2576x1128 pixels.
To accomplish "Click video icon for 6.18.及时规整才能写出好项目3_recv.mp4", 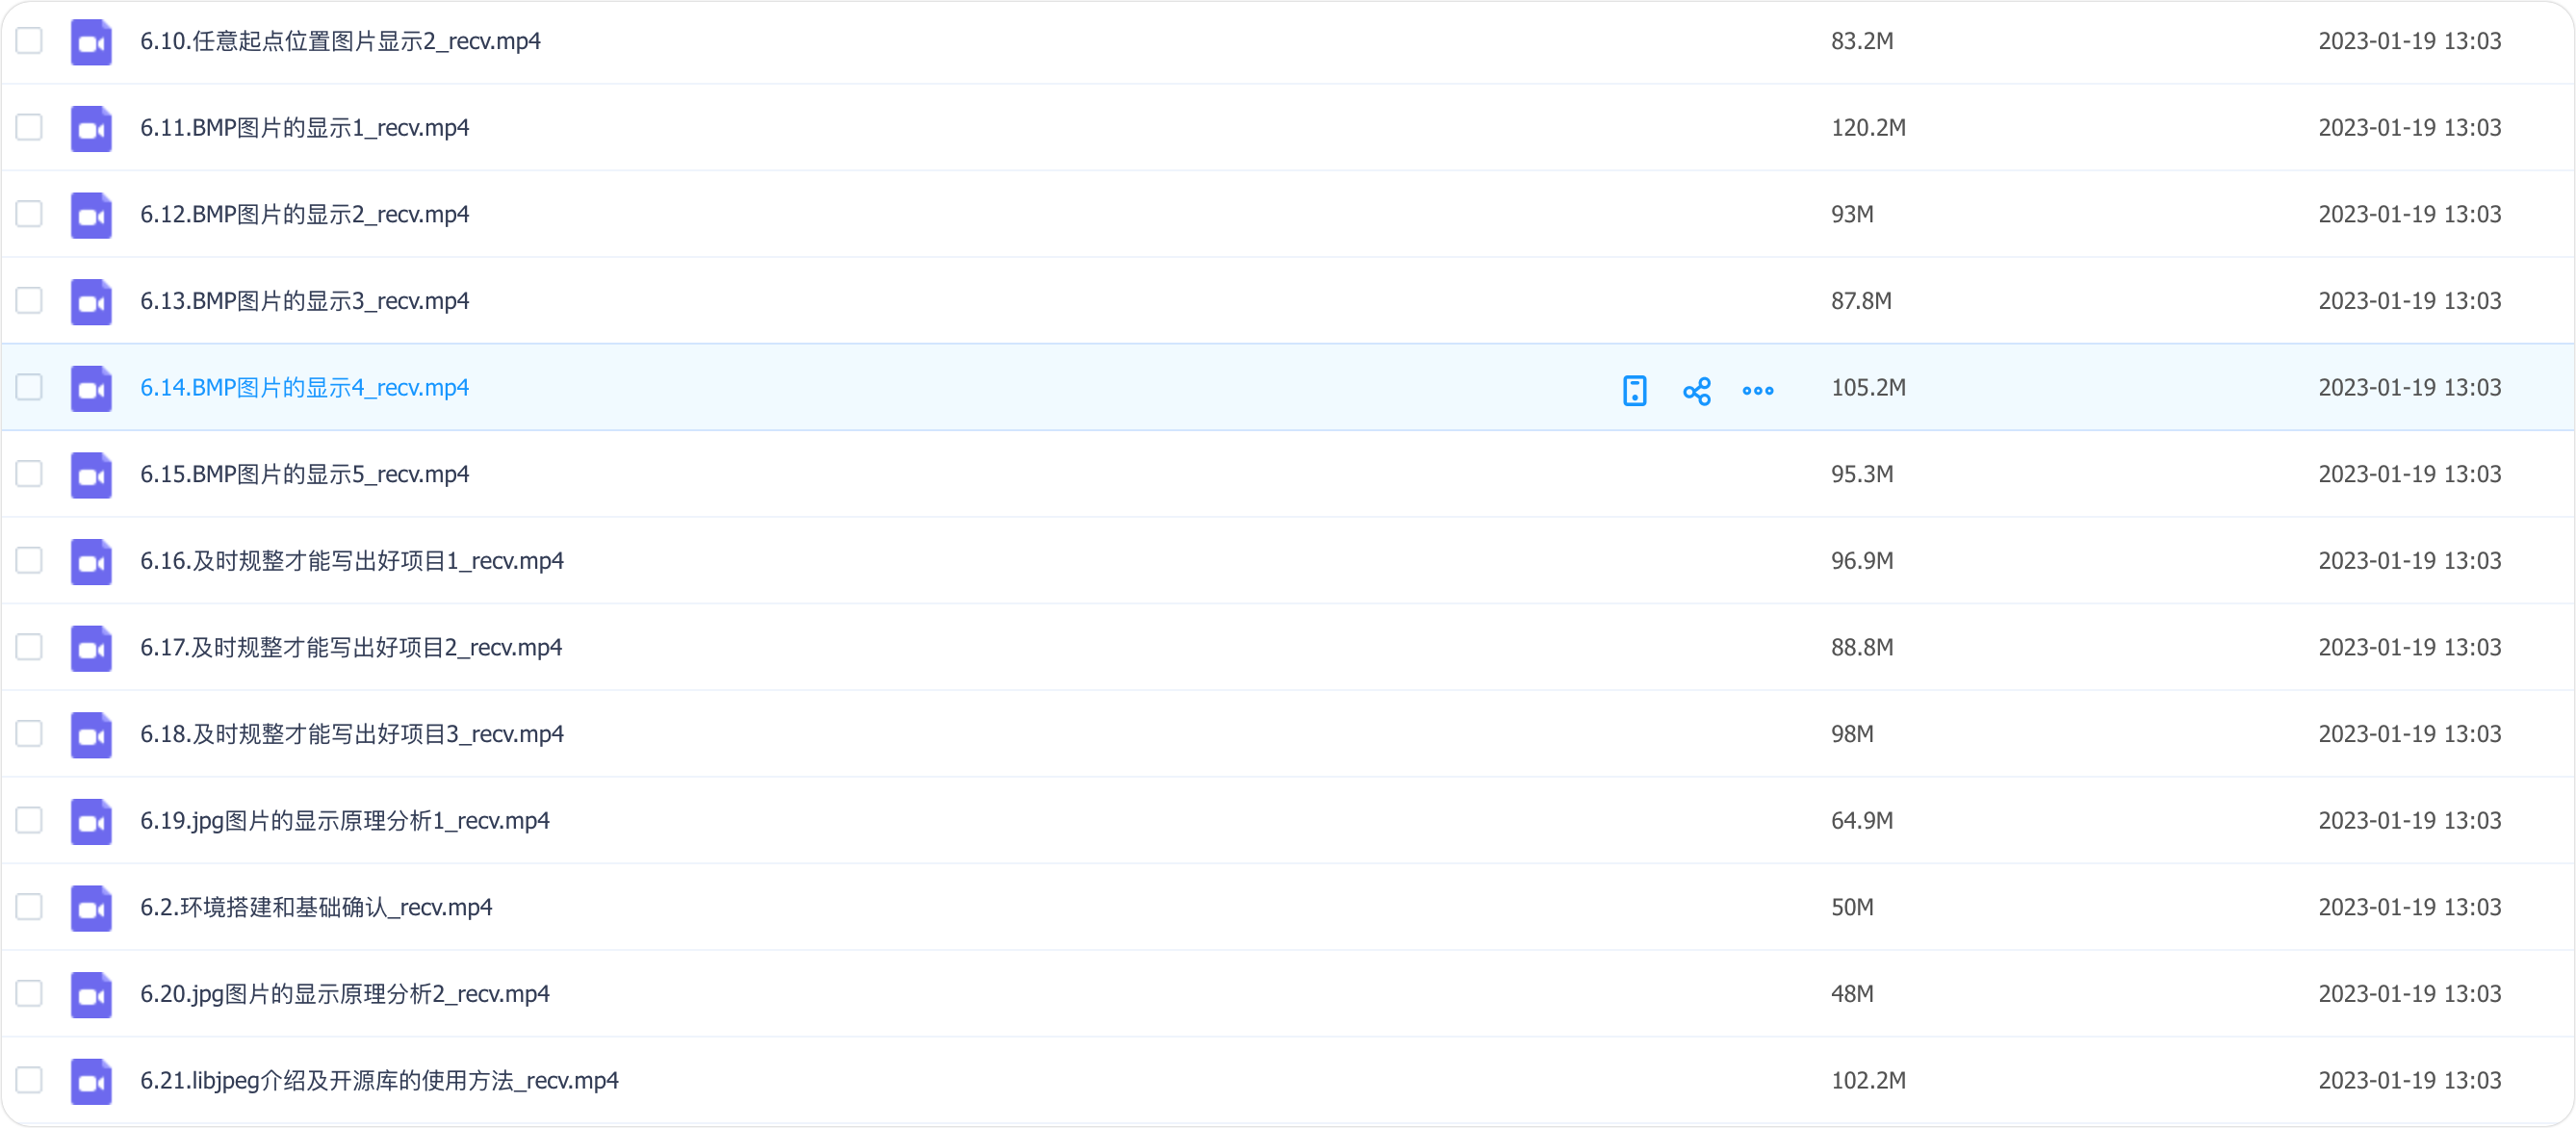I will click(91, 735).
